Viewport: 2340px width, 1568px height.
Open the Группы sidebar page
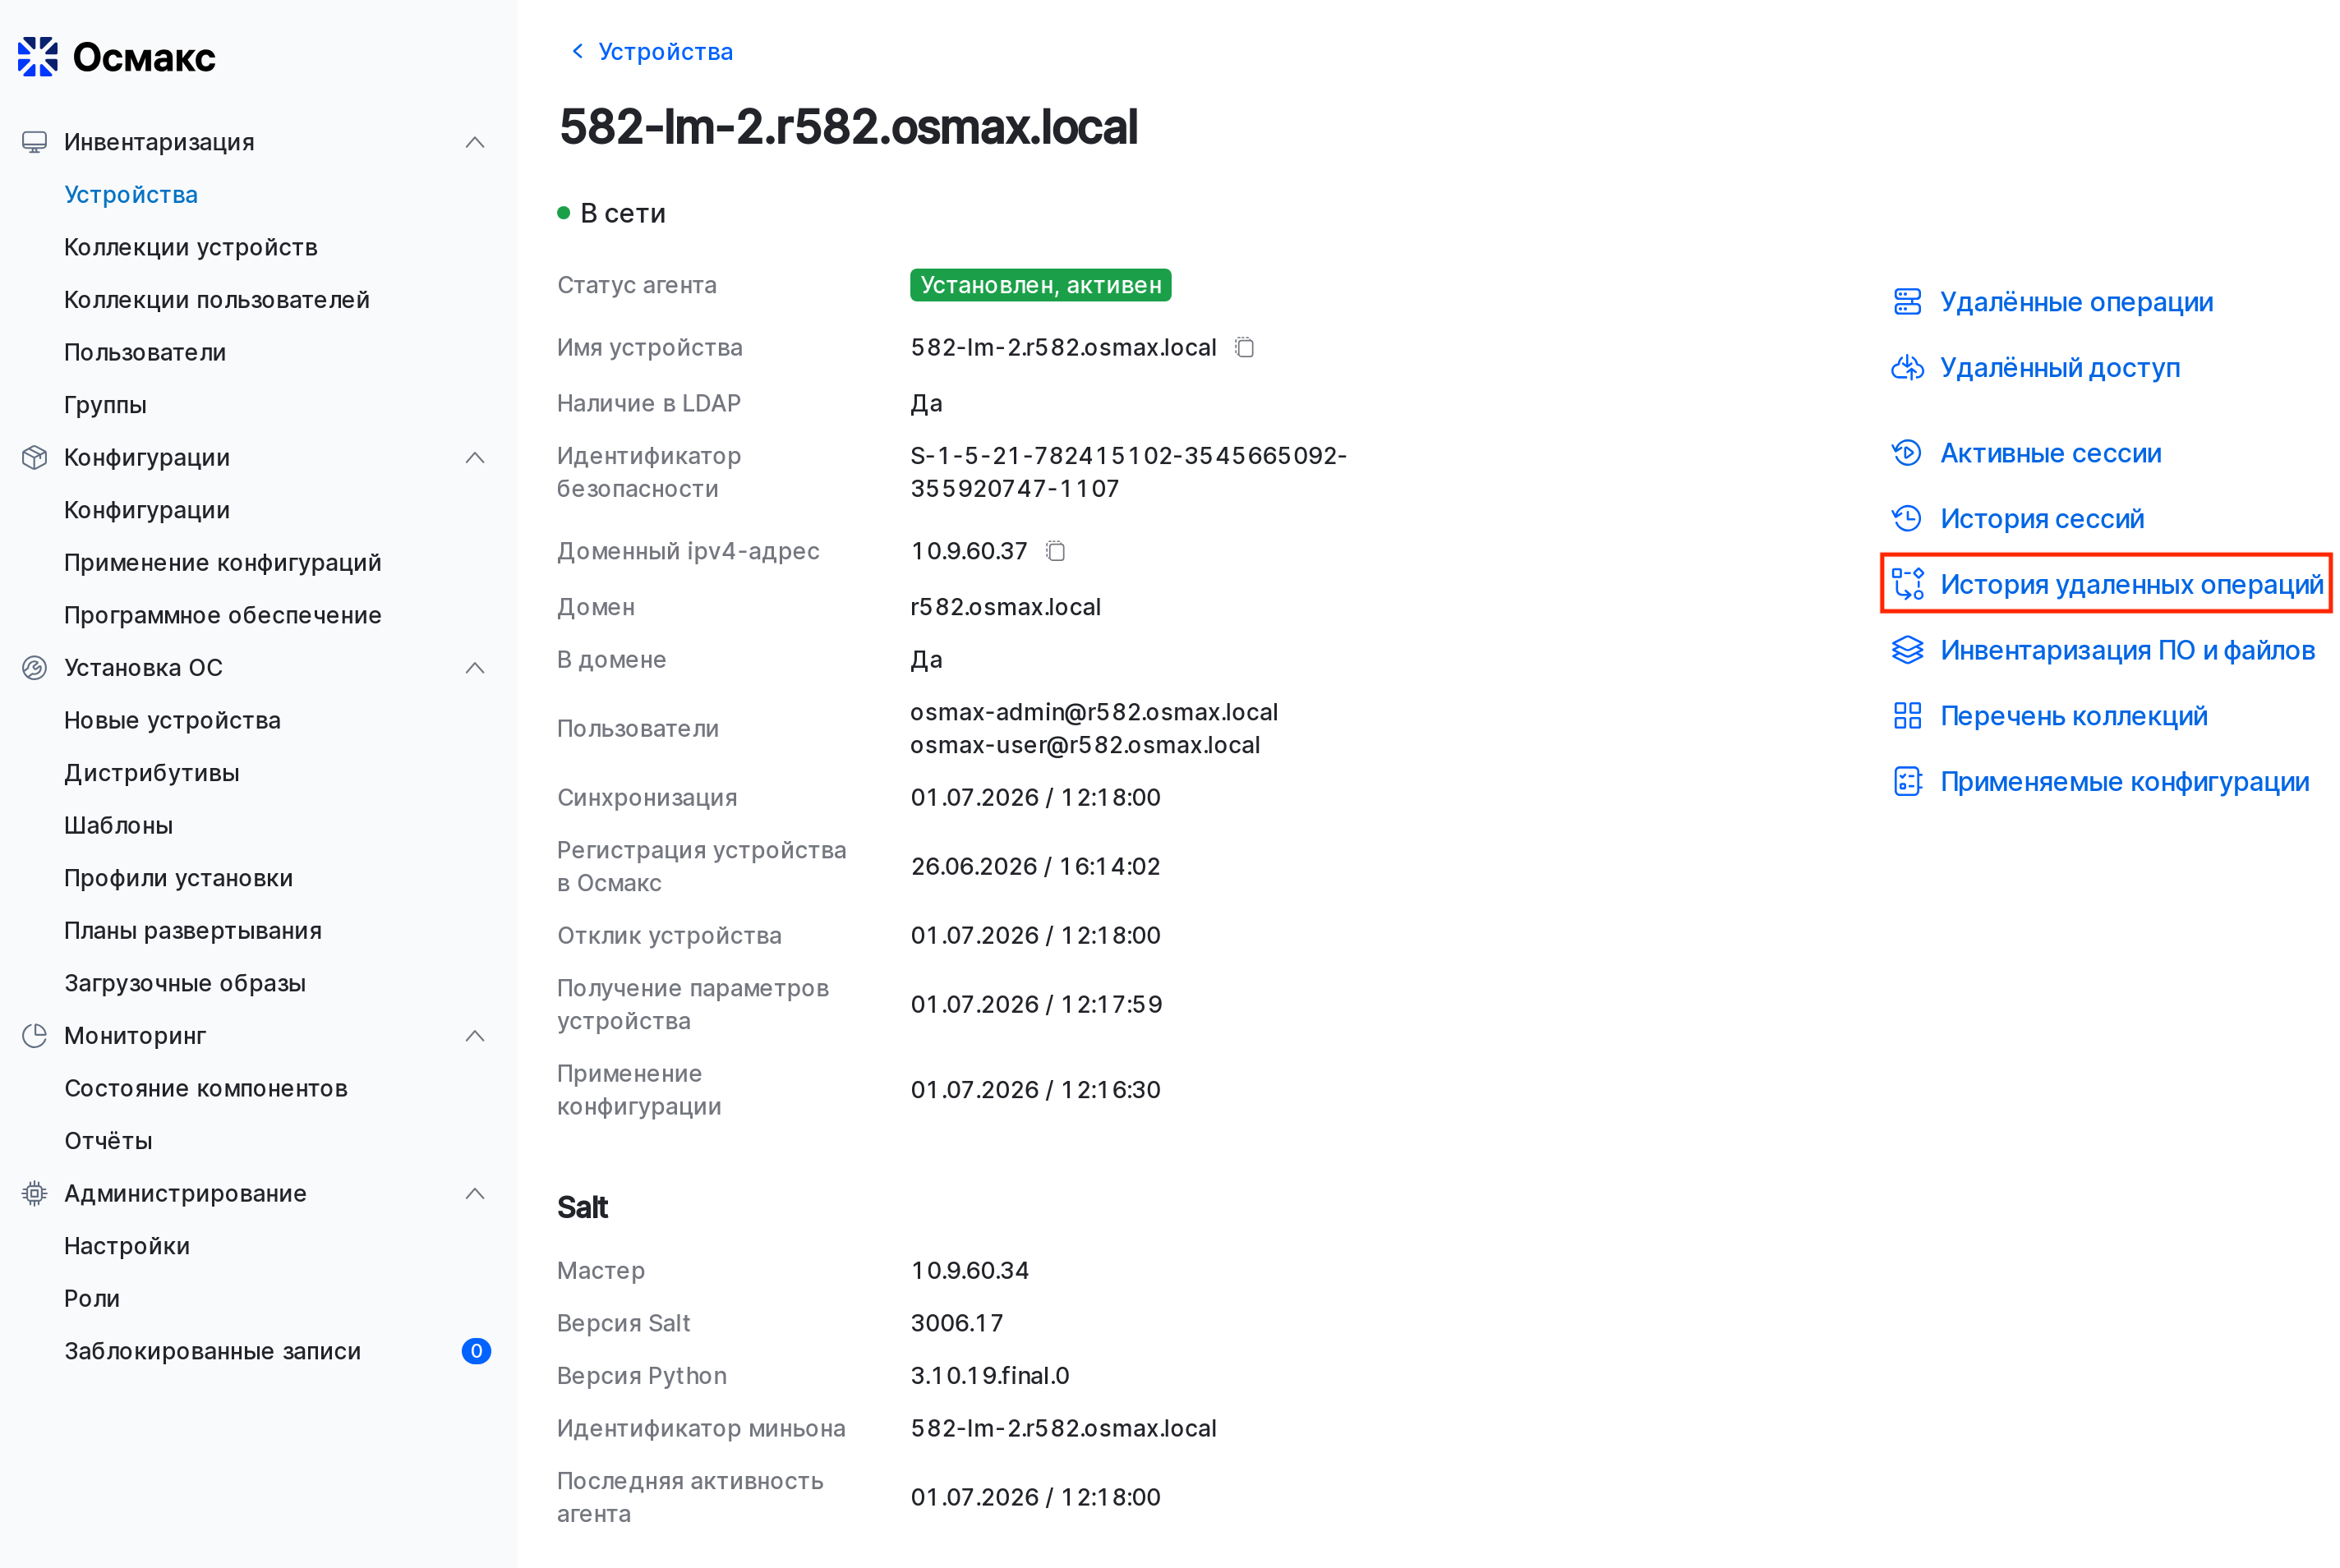point(105,404)
